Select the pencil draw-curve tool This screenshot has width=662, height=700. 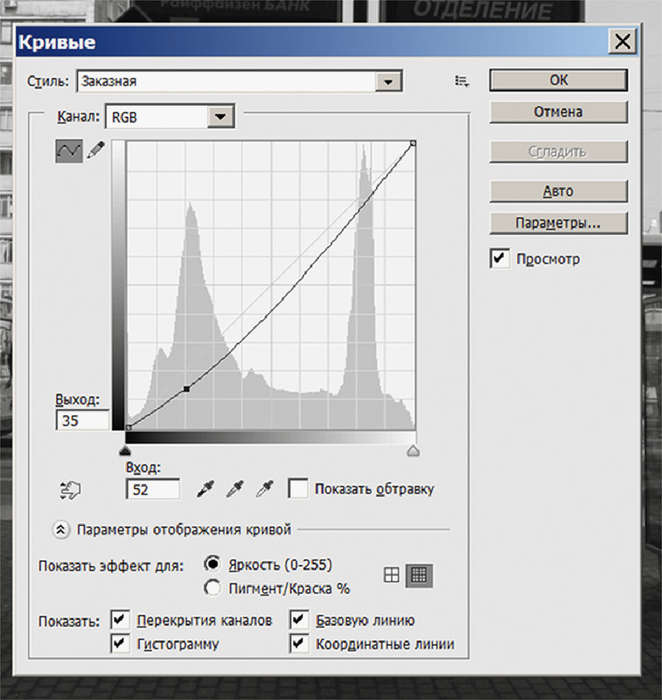tap(96, 152)
